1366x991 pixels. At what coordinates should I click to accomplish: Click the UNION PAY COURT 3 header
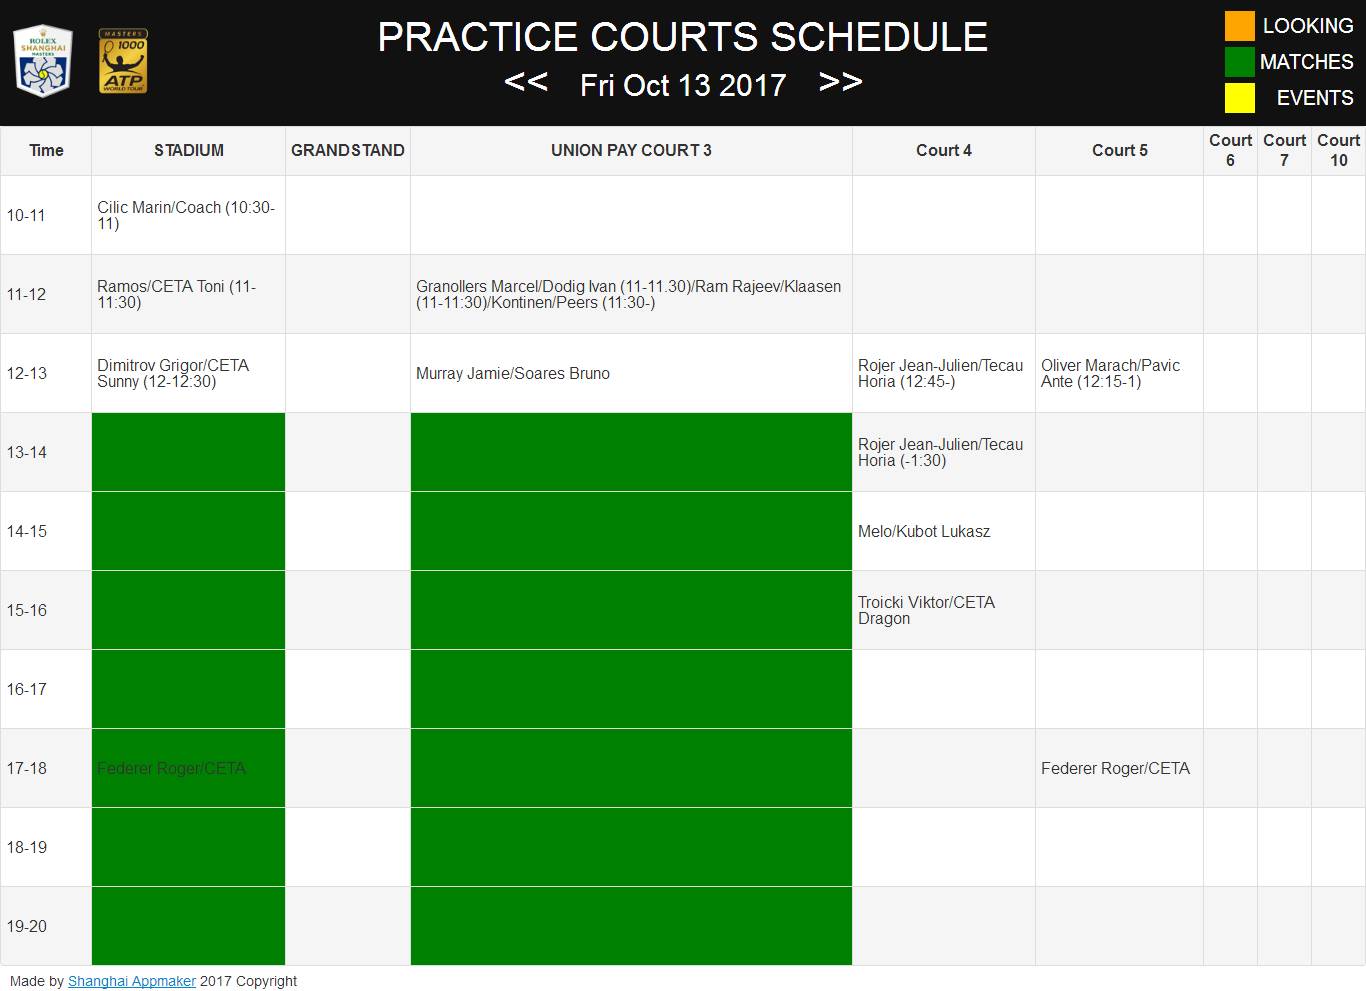click(x=631, y=150)
